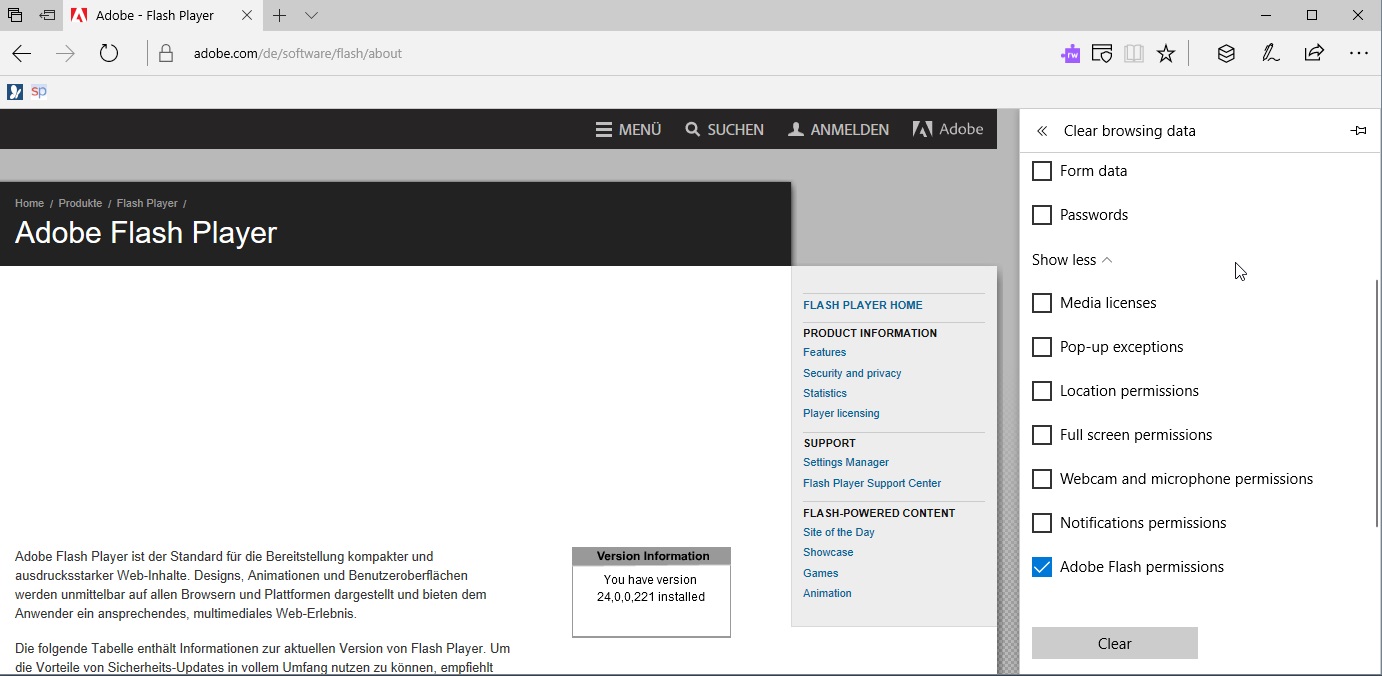This screenshot has height=676, width=1382.
Task: Open the purple extension puzzle icon
Action: pyautogui.click(x=1071, y=54)
